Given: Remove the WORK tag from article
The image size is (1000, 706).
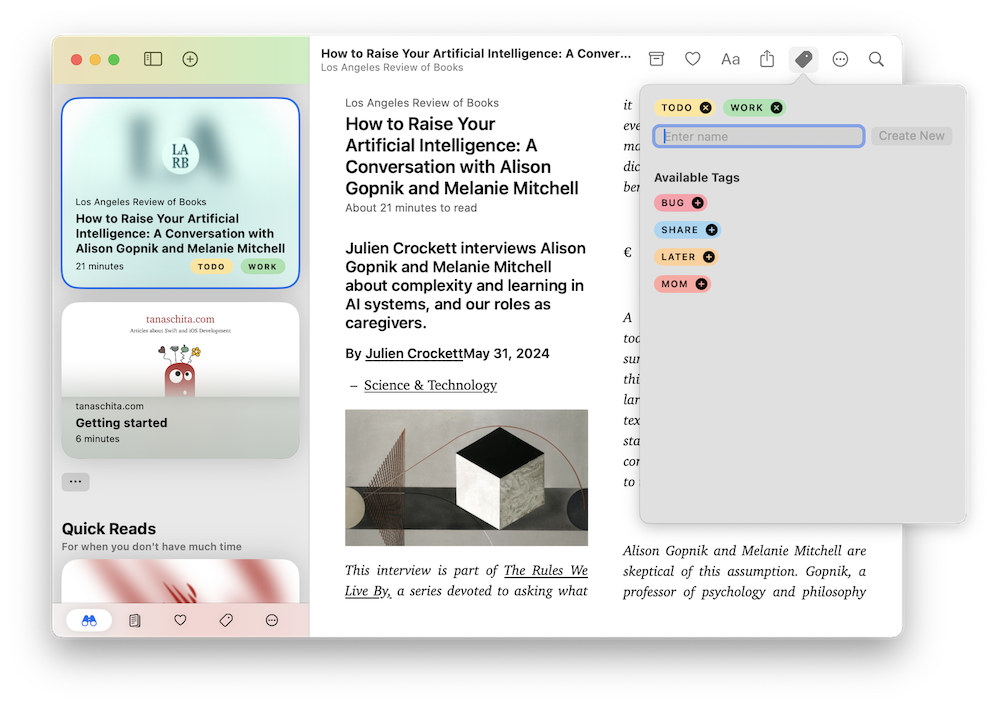Looking at the screenshot, I should (776, 108).
